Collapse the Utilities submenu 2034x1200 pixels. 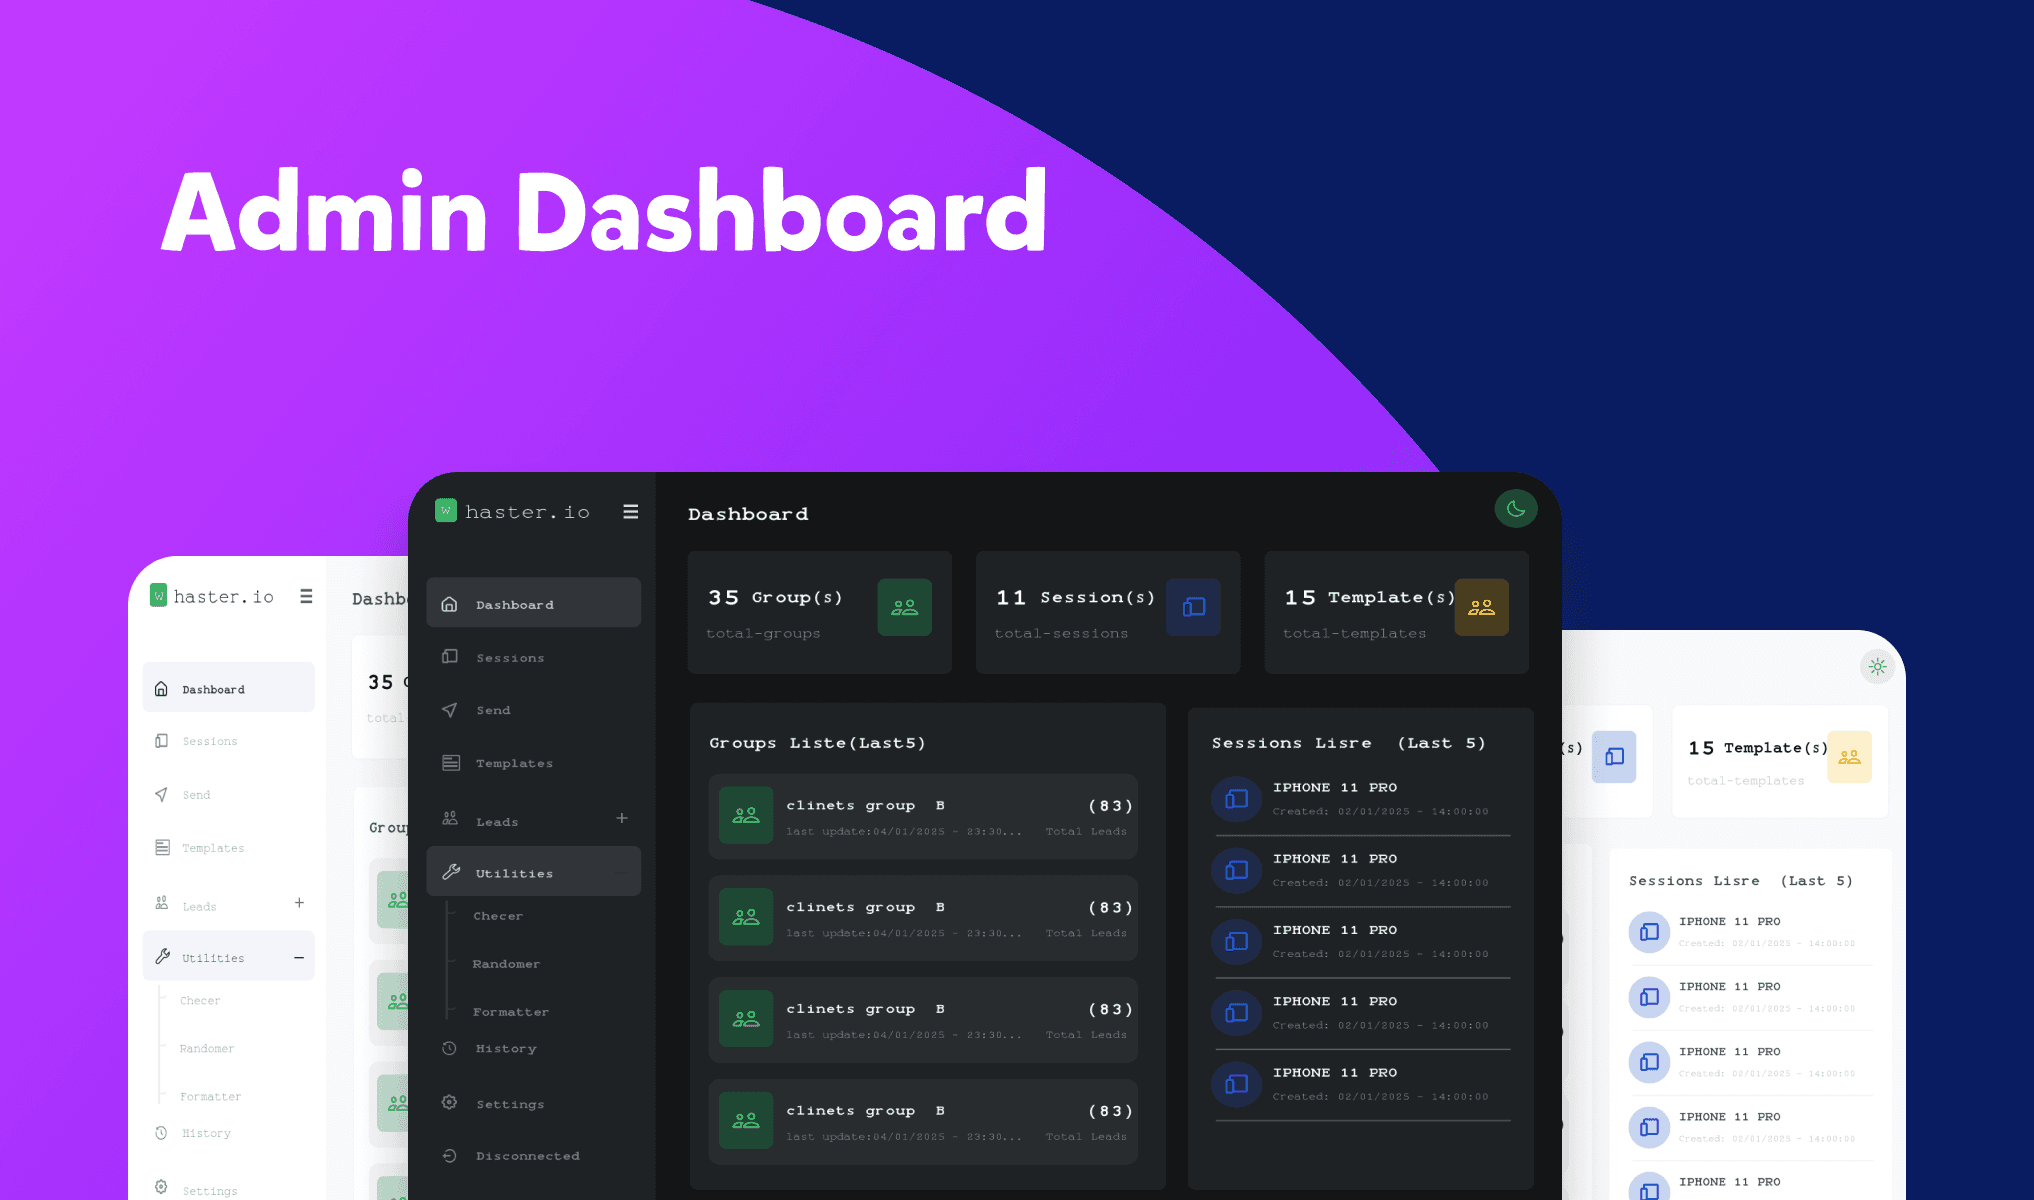tap(621, 872)
